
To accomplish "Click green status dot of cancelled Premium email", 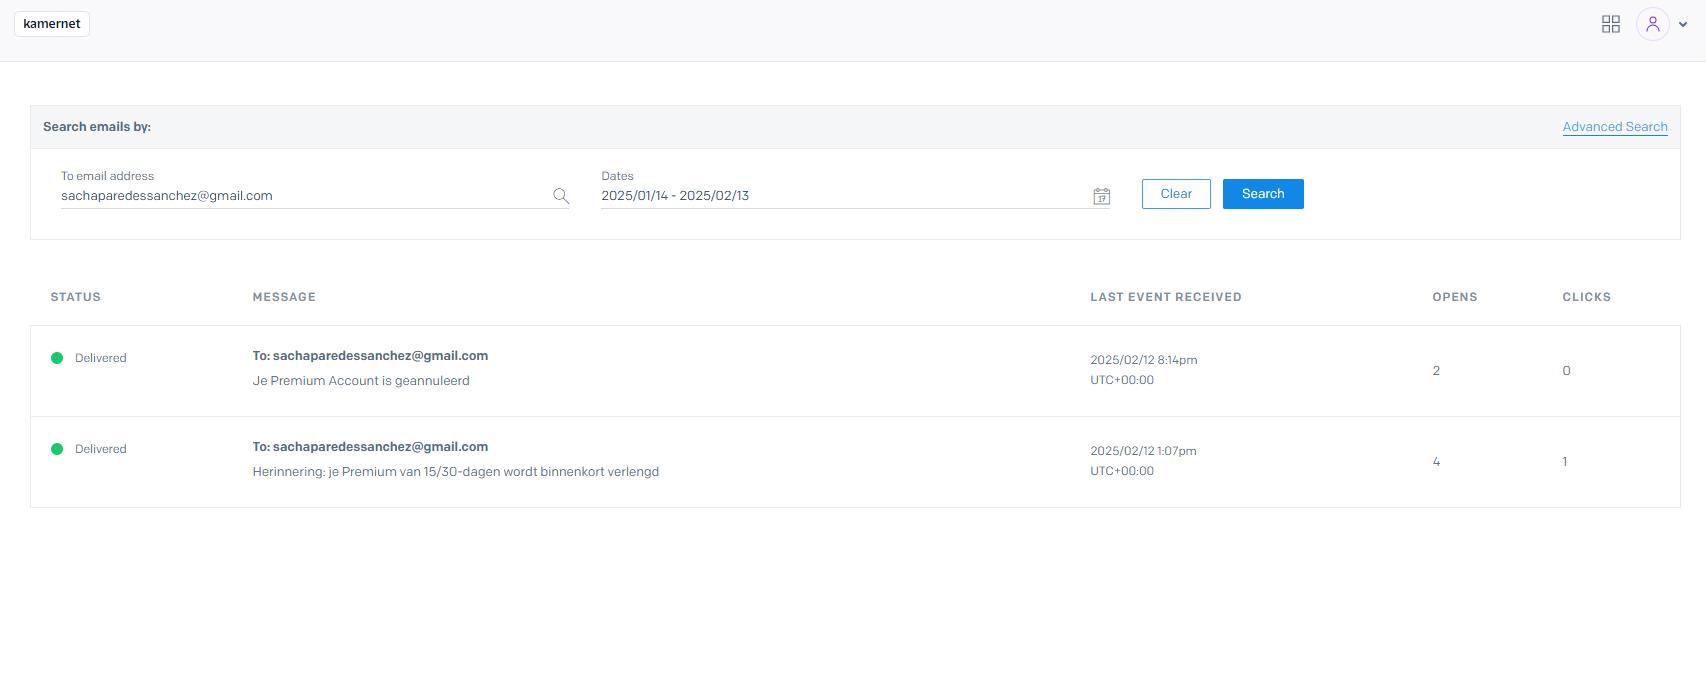I will 57,358.
